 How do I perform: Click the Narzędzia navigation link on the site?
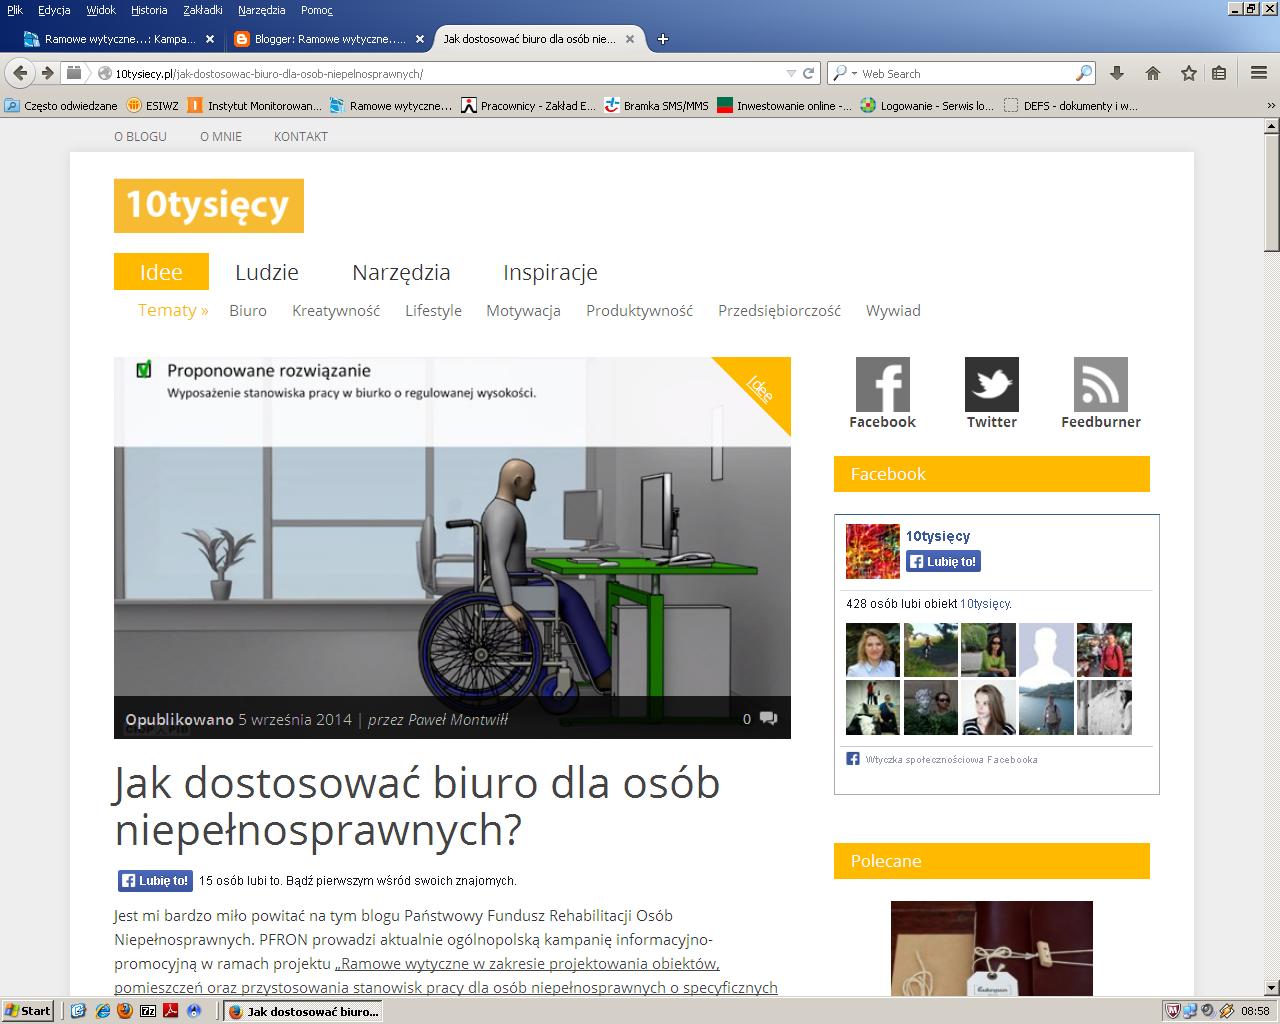(401, 272)
